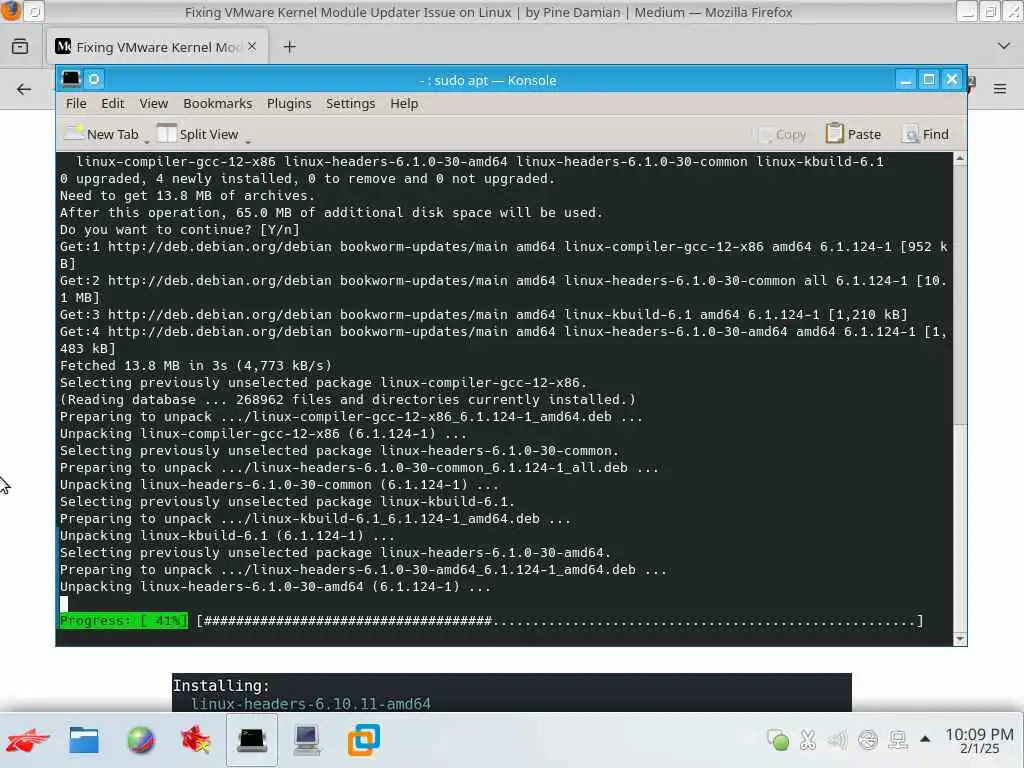Launch the VMware Workstation icon in the taskbar
This screenshot has height=768, width=1024.
click(363, 740)
